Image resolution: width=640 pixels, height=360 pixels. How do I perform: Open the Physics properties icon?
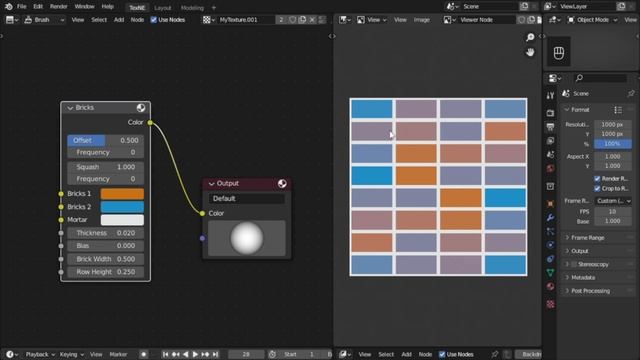point(550,245)
